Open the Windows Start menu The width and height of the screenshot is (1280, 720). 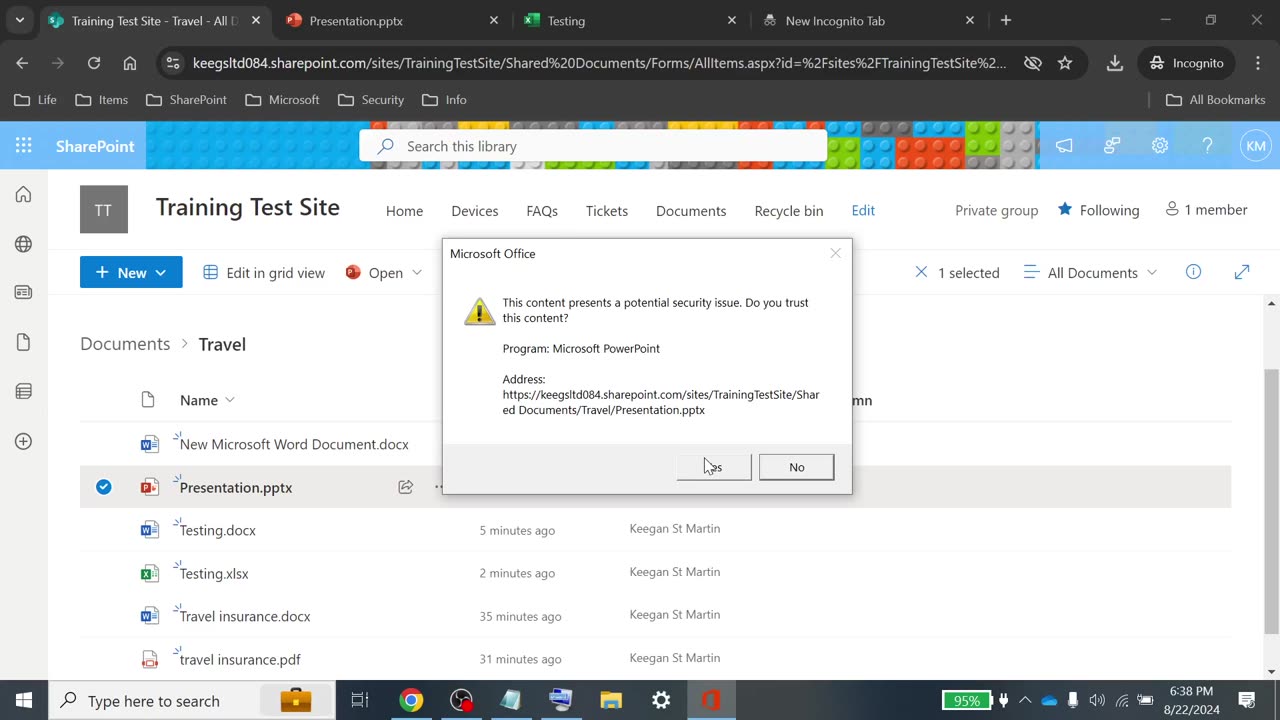pyautogui.click(x=24, y=700)
